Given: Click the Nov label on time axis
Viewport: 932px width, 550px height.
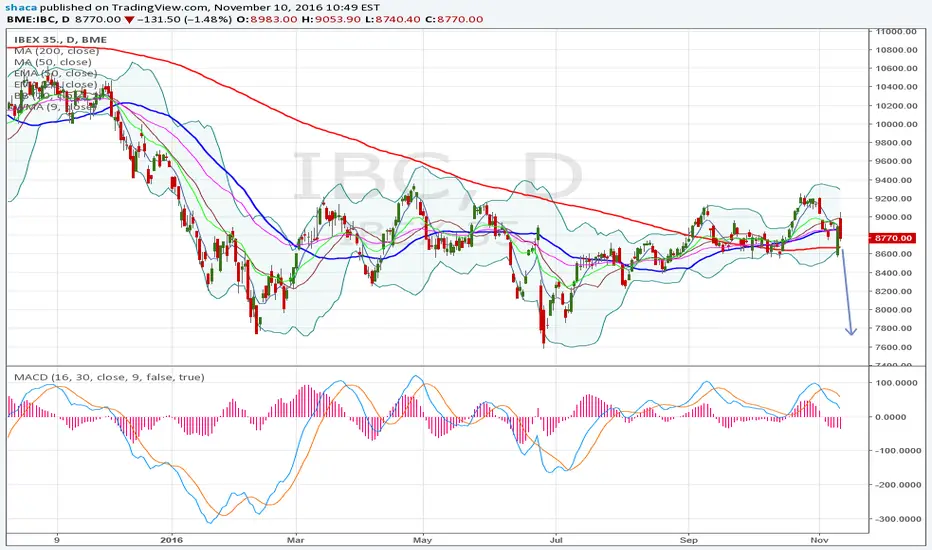Looking at the screenshot, I should 819,540.
